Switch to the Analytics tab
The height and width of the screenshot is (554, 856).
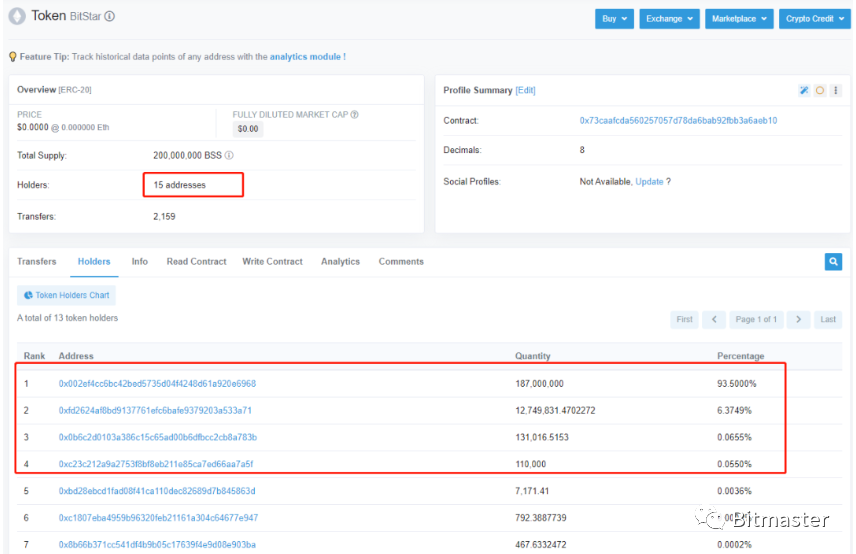pyautogui.click(x=340, y=261)
